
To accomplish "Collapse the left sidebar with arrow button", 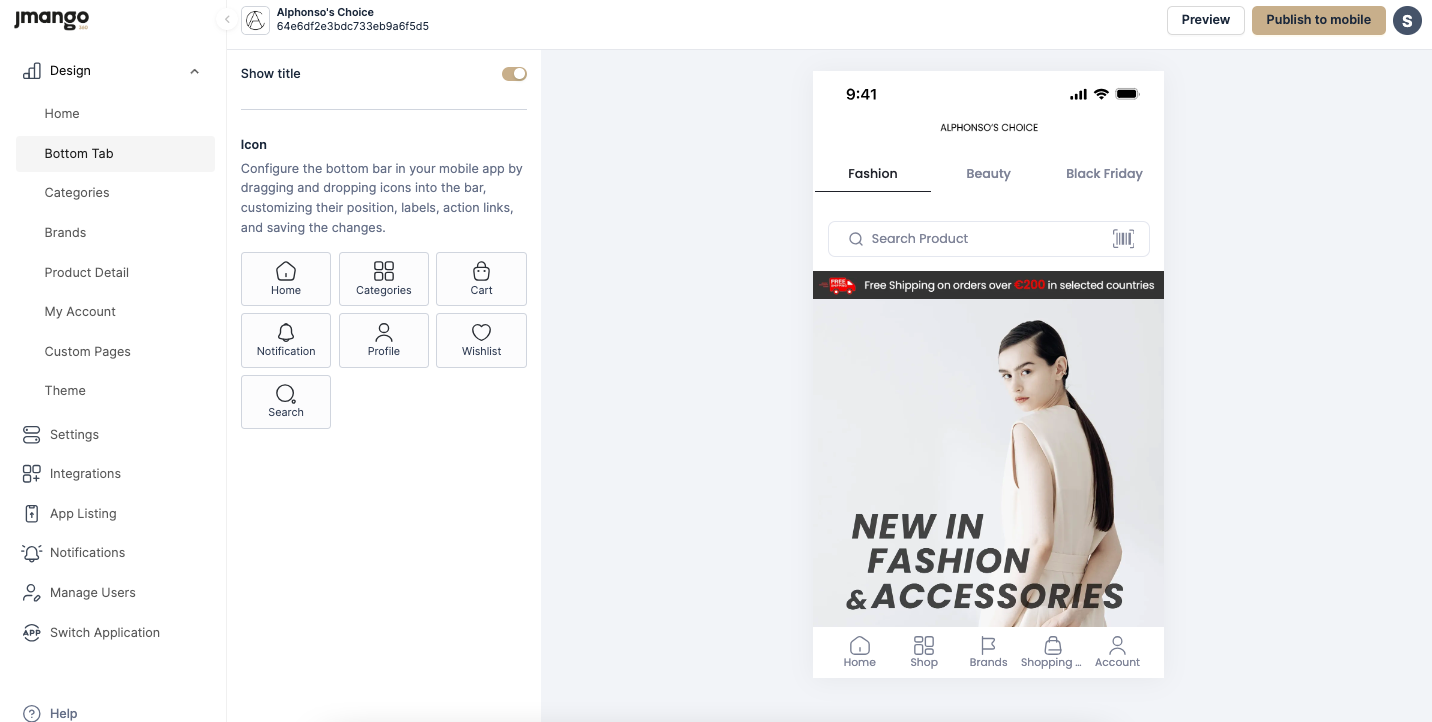I will coord(227,20).
